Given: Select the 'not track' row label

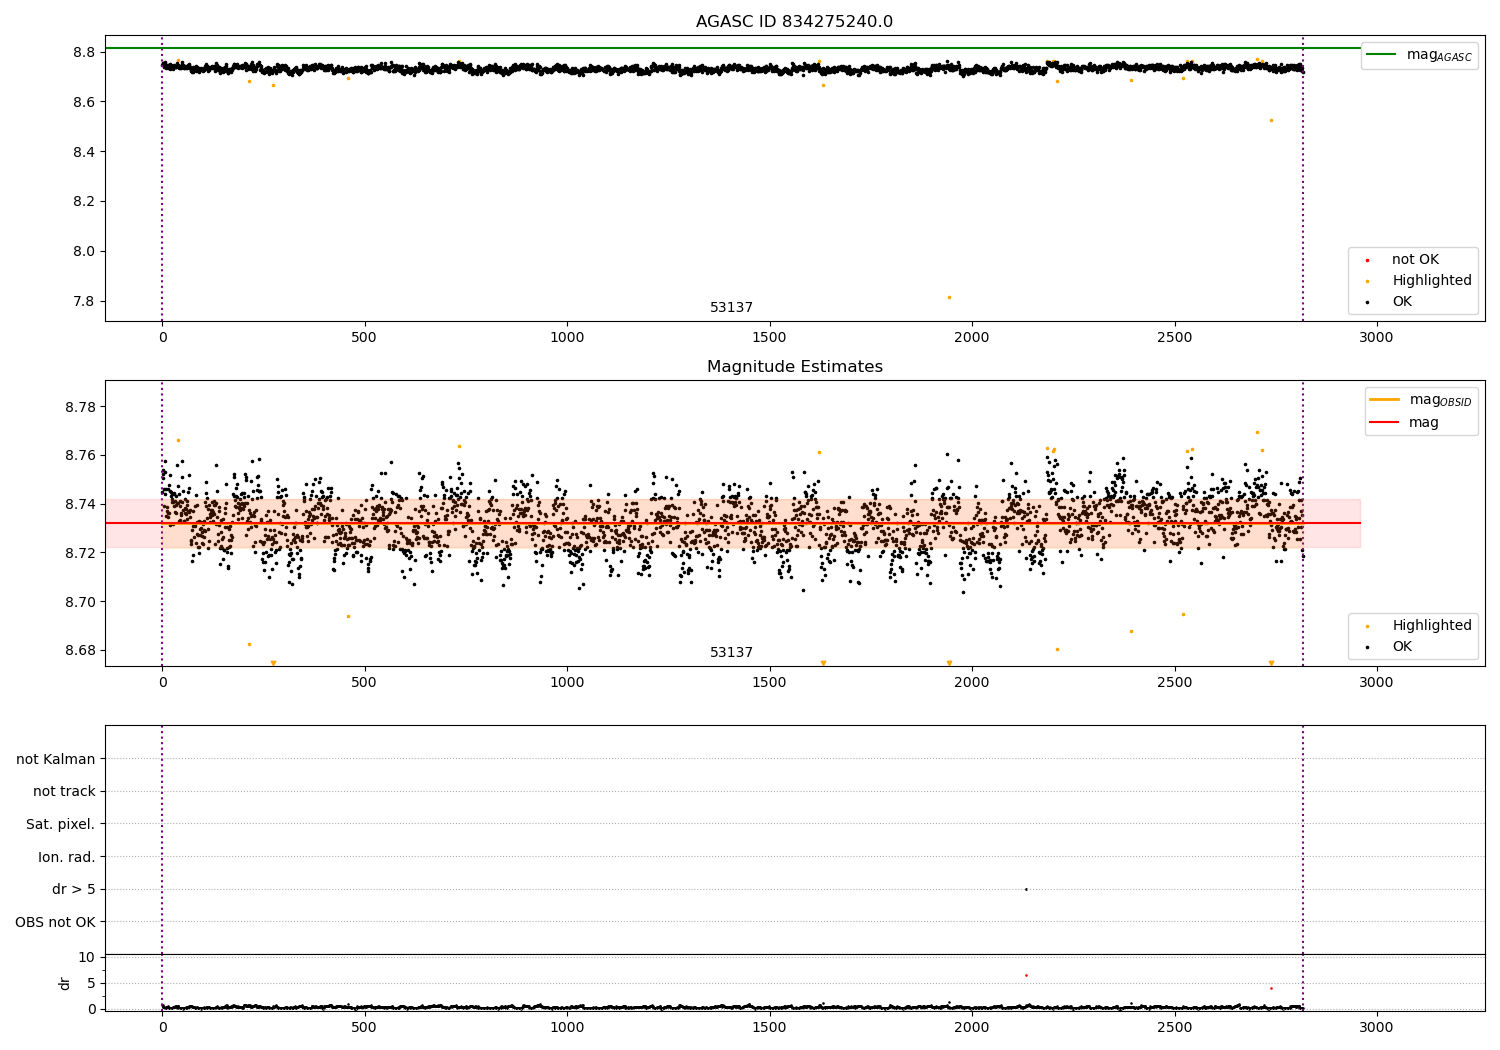Looking at the screenshot, I should point(64,792).
